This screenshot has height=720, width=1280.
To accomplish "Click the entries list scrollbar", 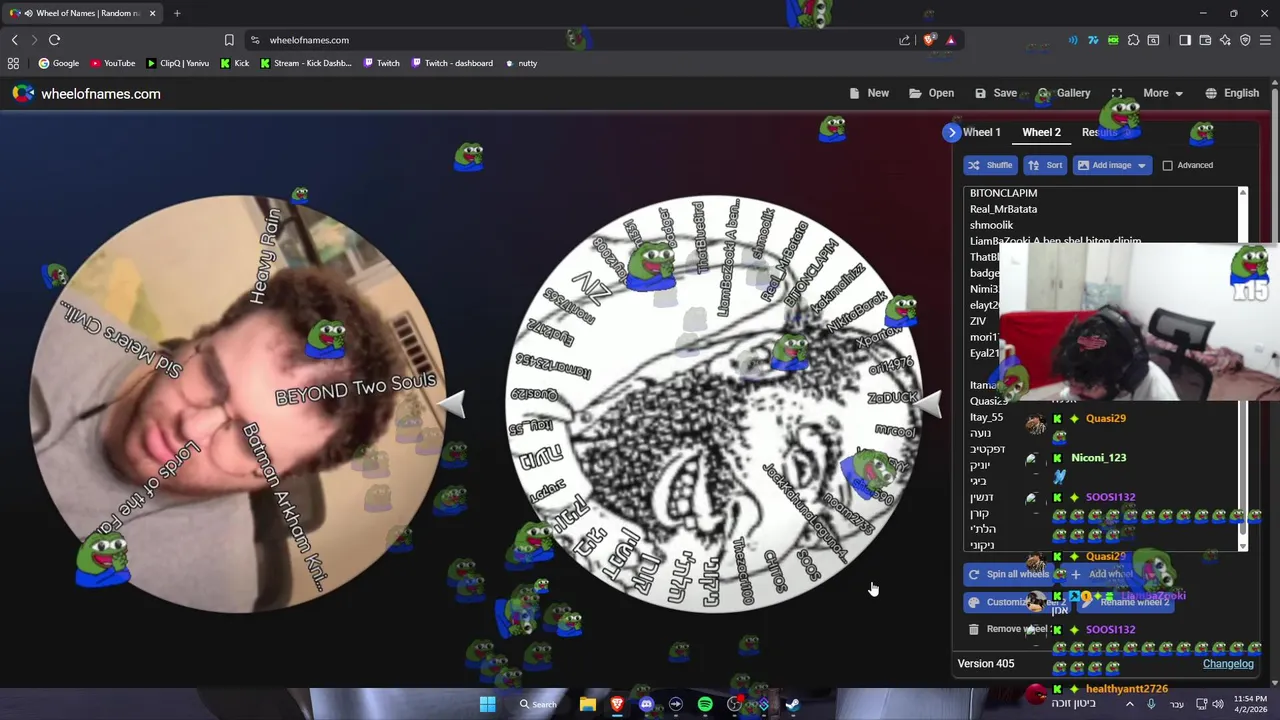I will (1243, 368).
